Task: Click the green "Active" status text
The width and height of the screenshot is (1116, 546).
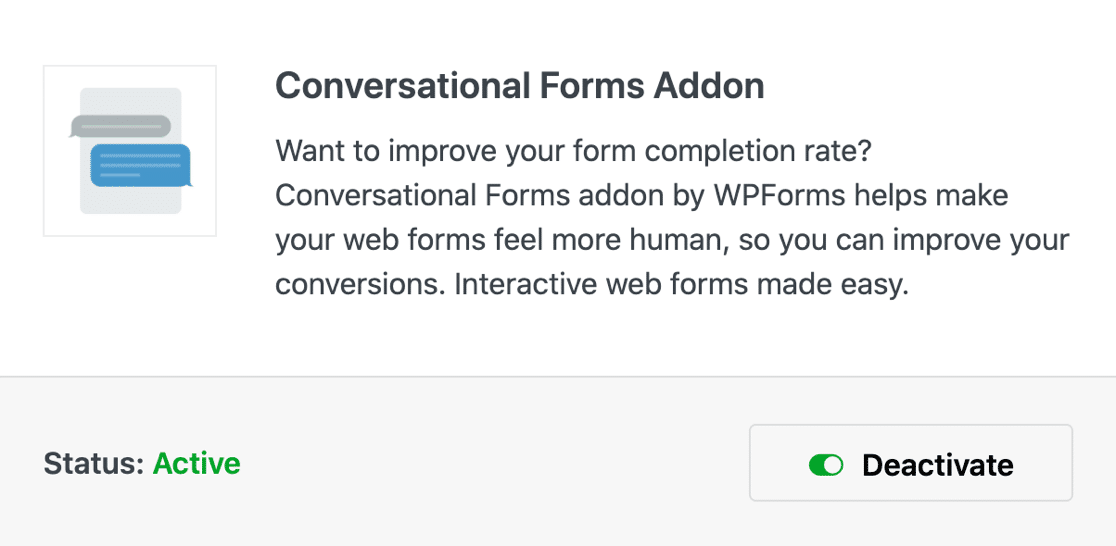Action: click(196, 464)
